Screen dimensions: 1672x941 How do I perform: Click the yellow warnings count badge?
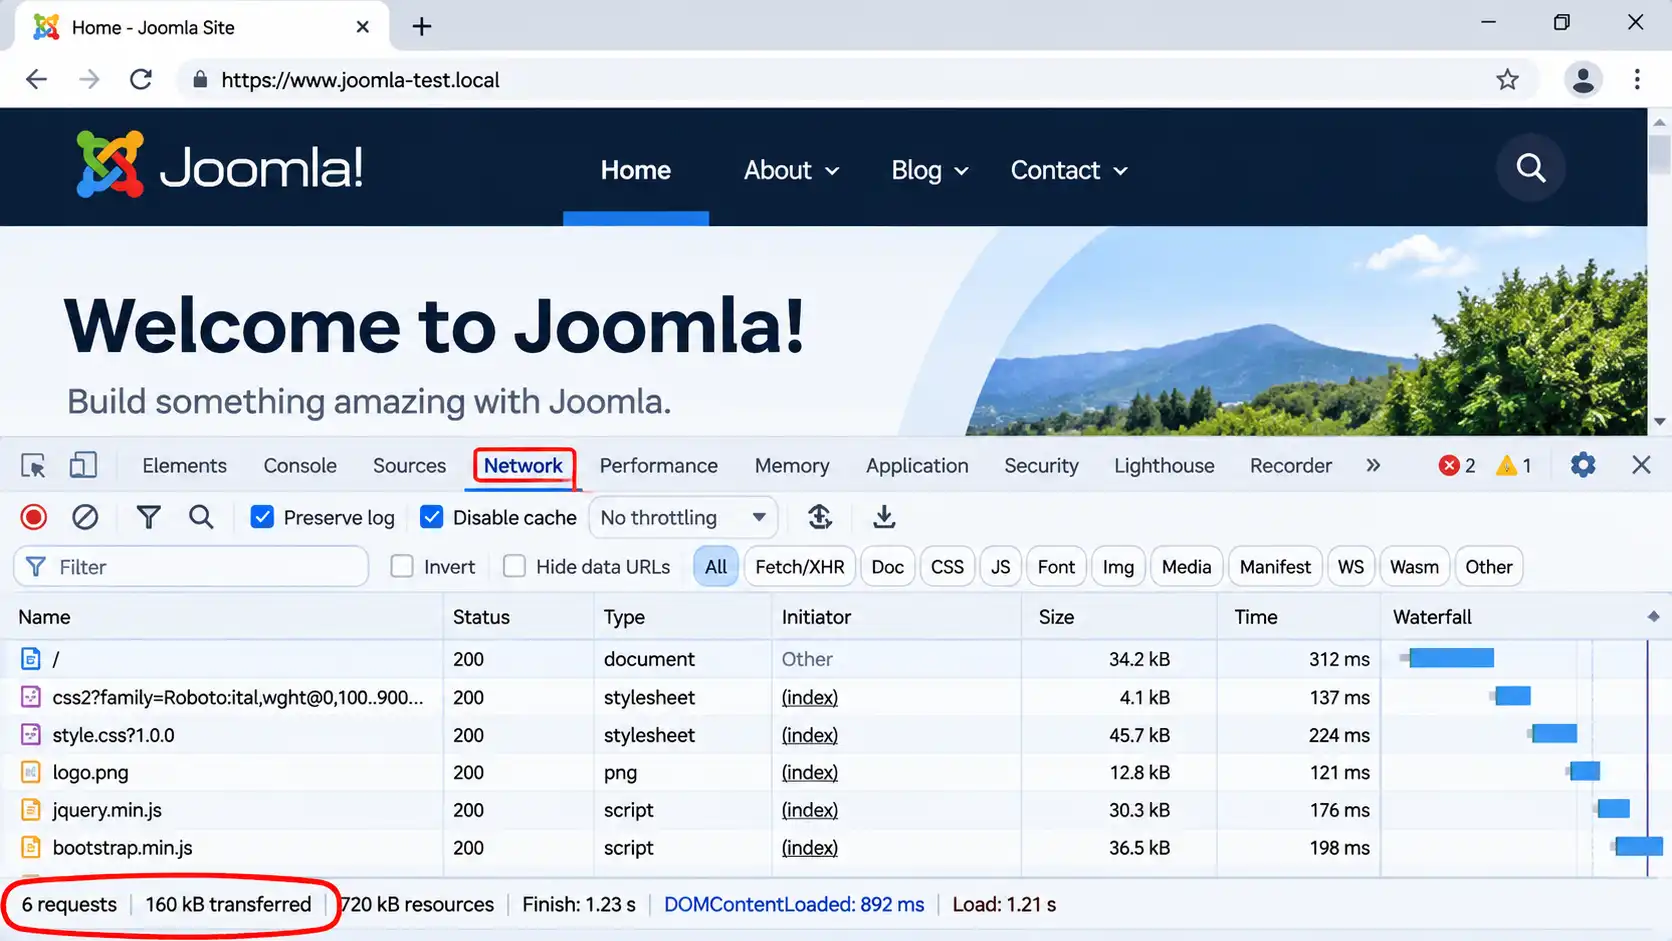tap(1514, 466)
